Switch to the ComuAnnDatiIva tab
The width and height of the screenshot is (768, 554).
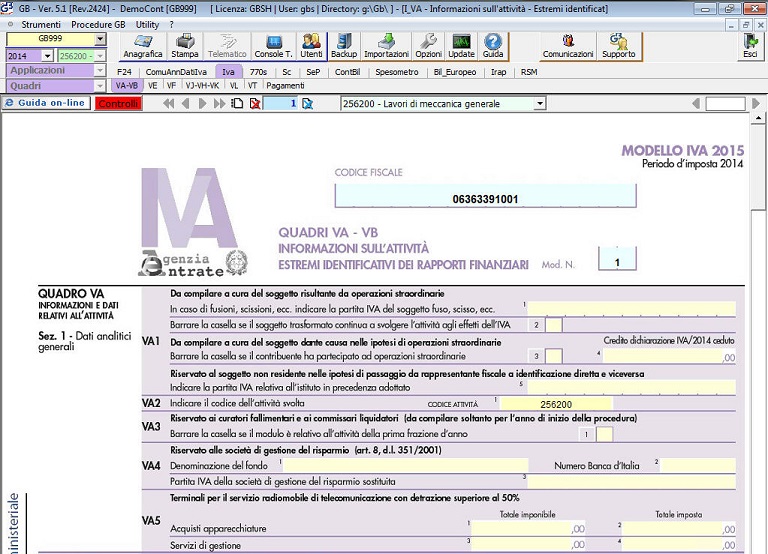(x=176, y=72)
